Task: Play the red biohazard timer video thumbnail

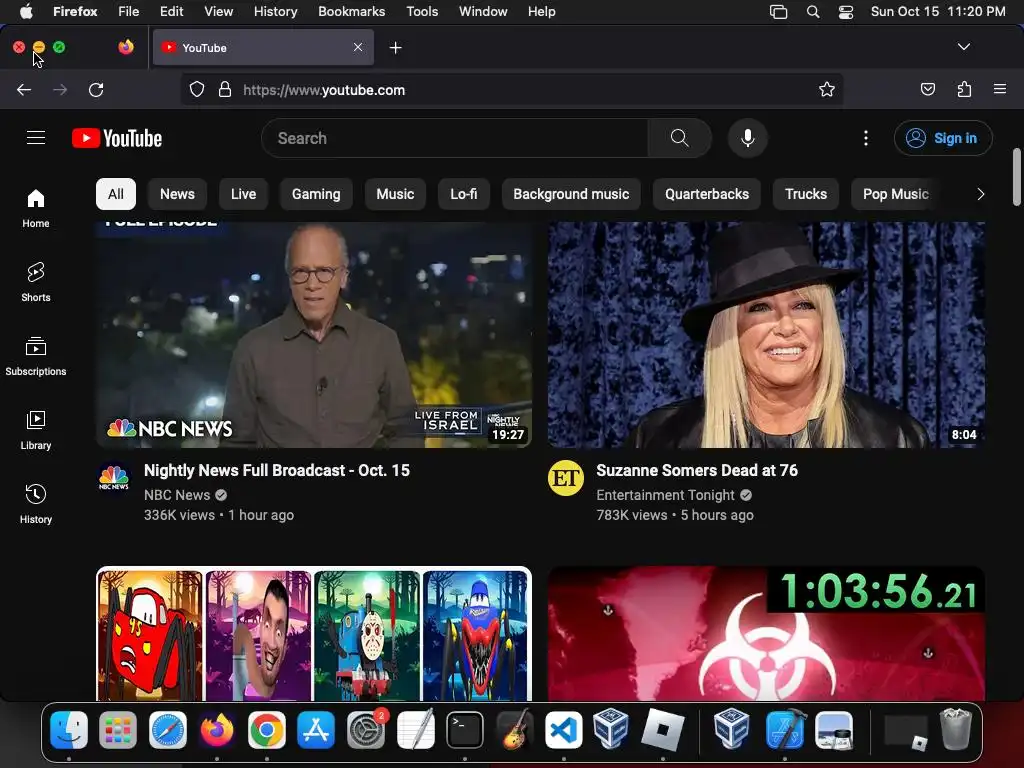Action: [x=766, y=633]
